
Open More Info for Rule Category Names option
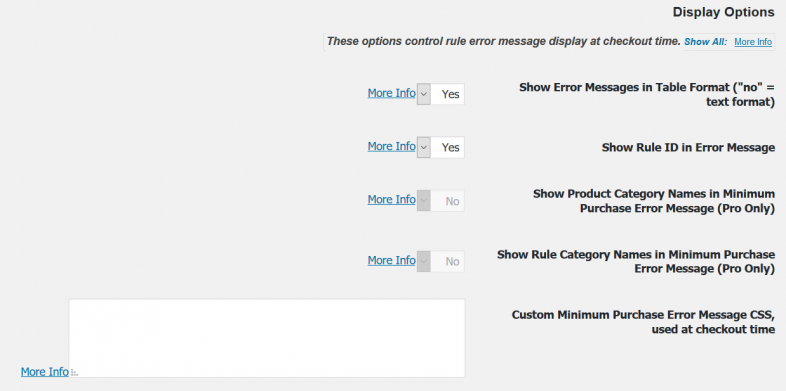point(391,261)
